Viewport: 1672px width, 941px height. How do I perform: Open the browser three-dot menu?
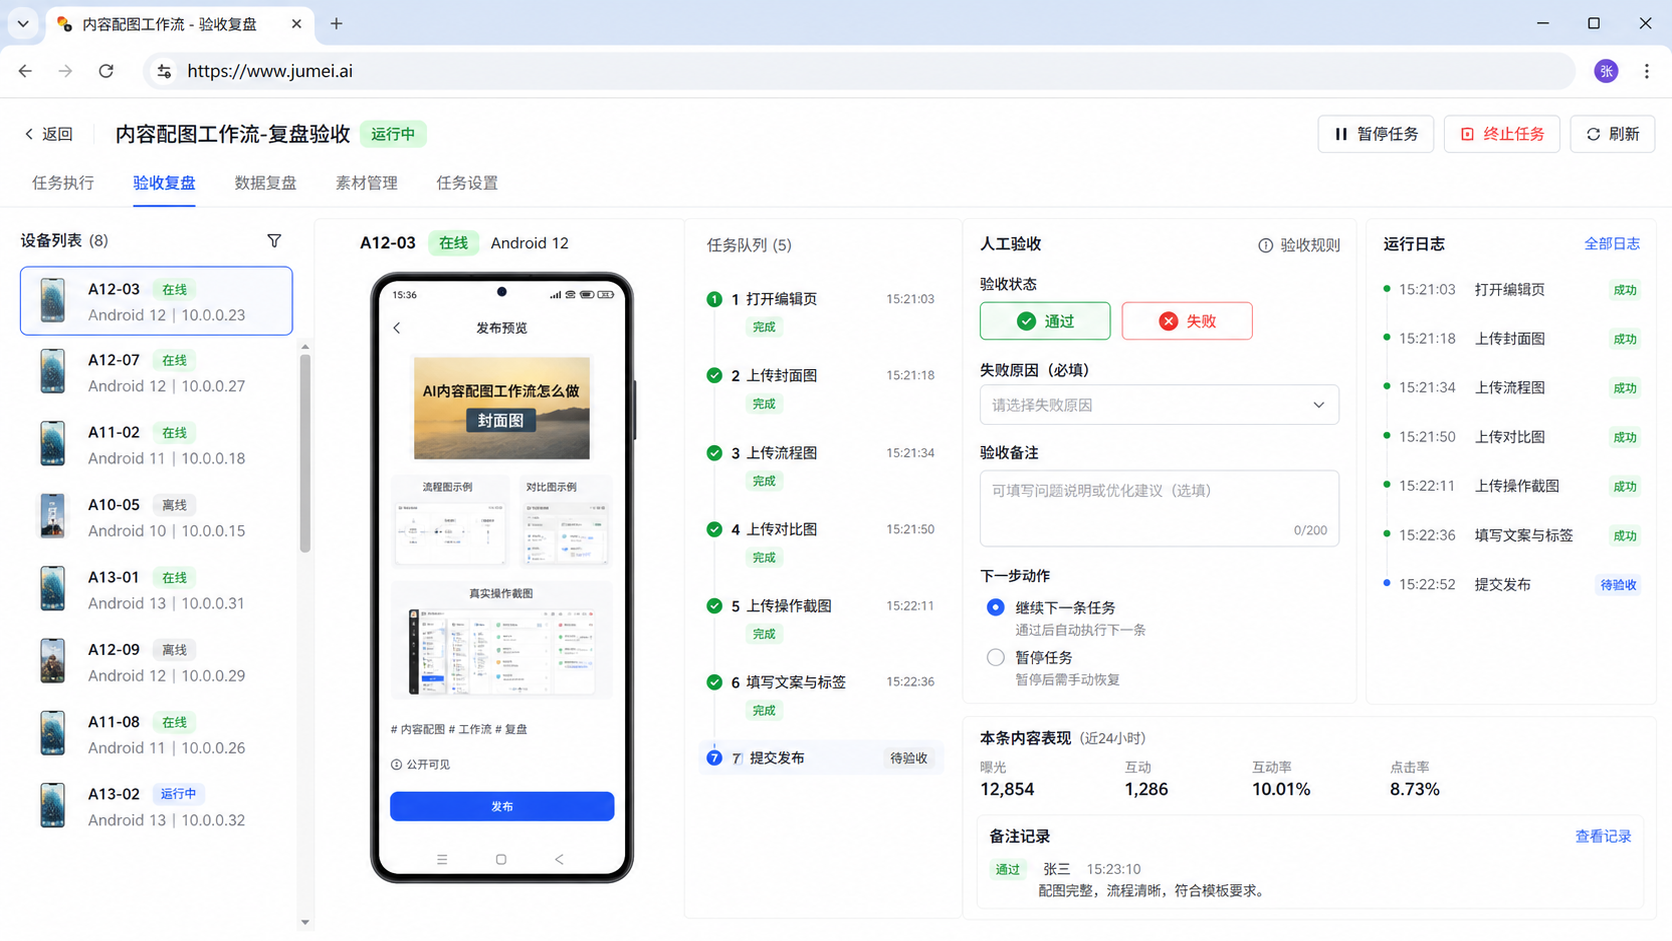click(1646, 71)
